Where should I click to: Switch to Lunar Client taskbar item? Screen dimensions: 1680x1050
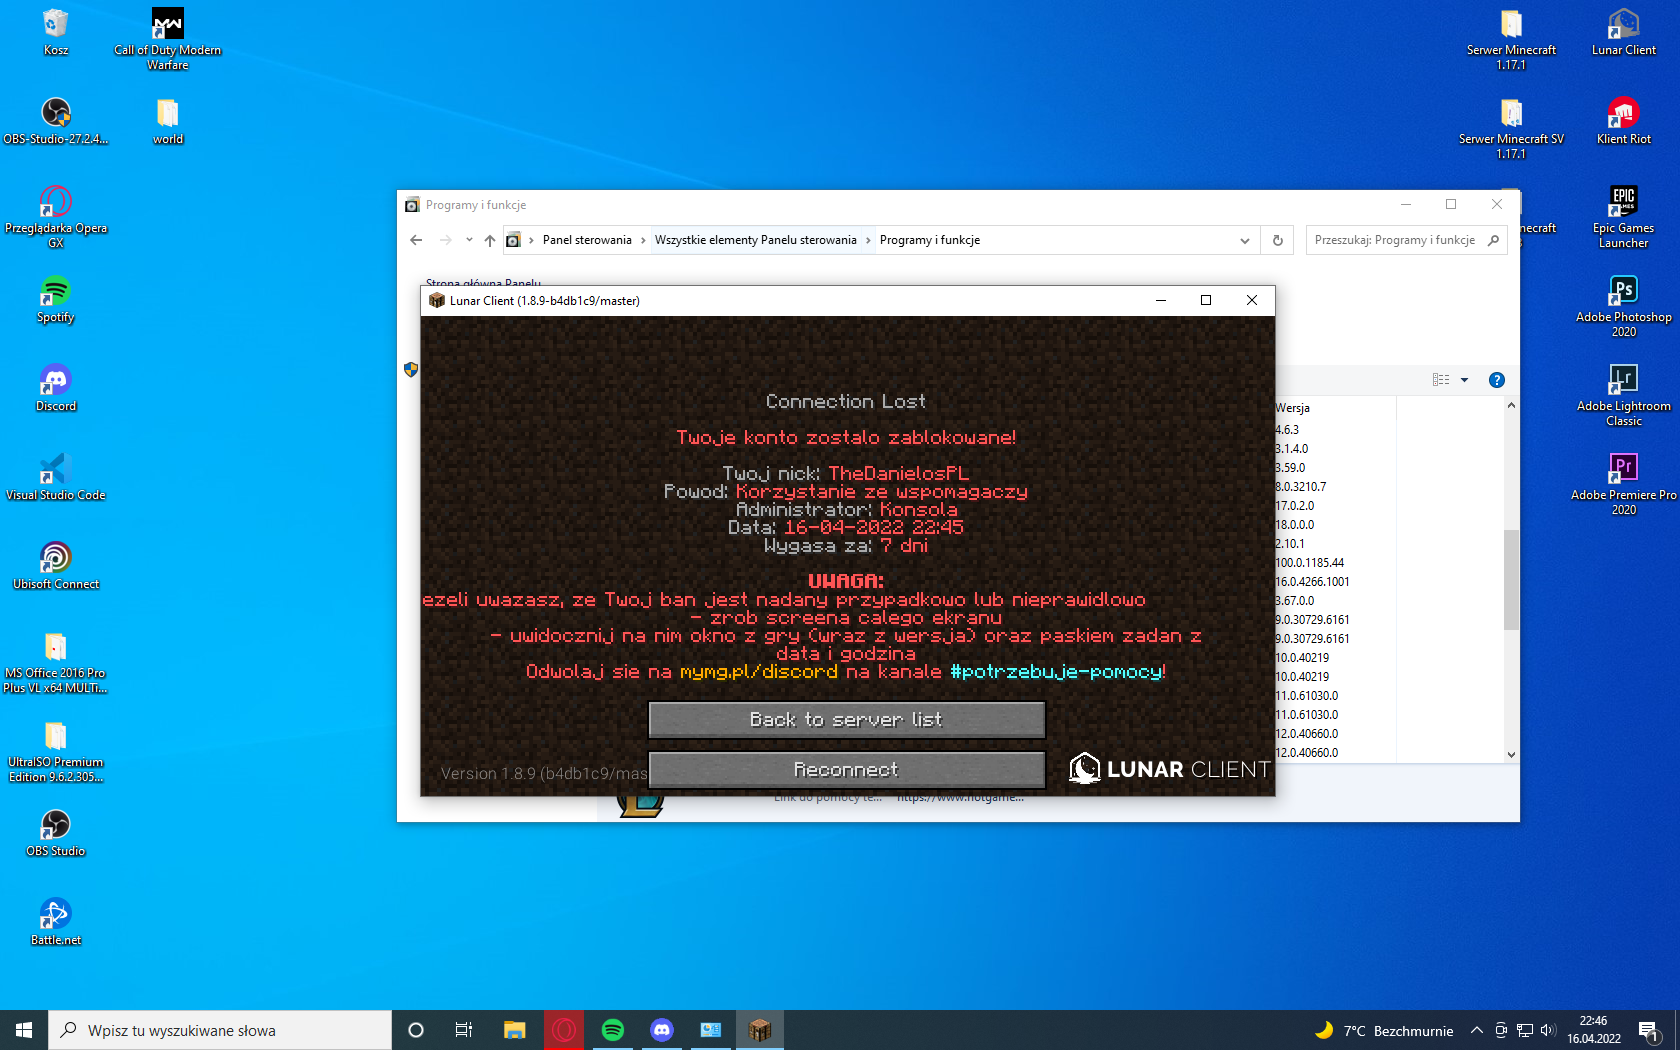pyautogui.click(x=760, y=1030)
